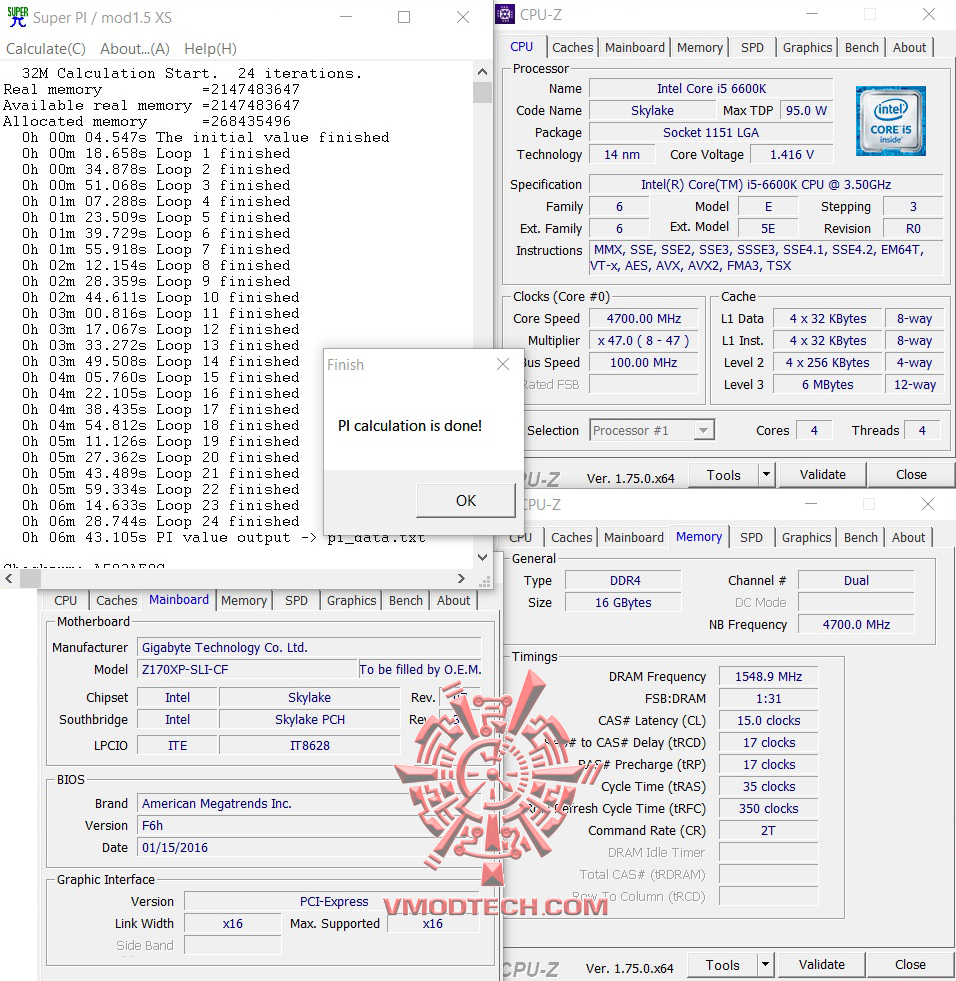Select Graphics tab in Mainboard CPU-Z window
956x981 pixels.
[x=351, y=601]
